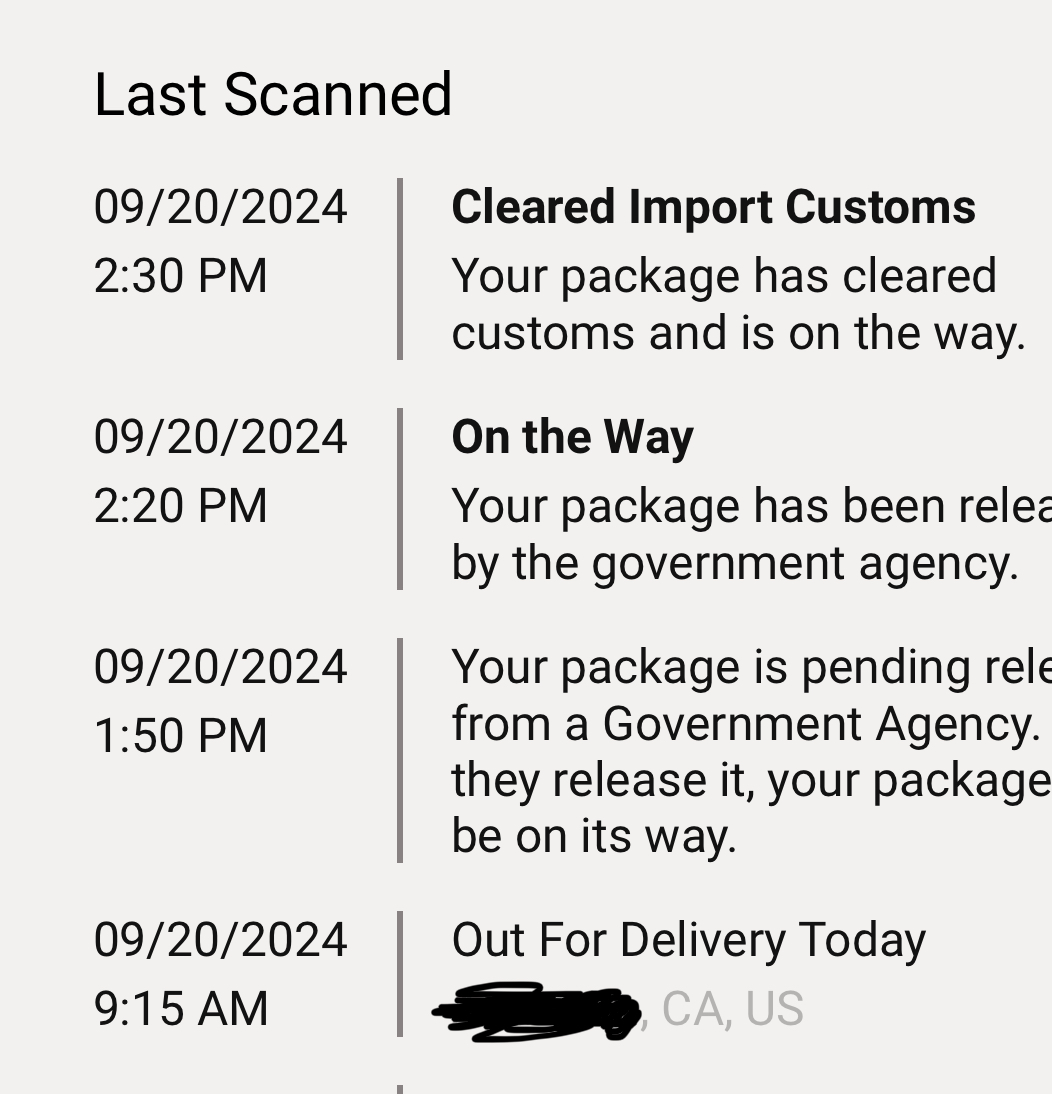Click the 1:50 PM timestamp

181,735
